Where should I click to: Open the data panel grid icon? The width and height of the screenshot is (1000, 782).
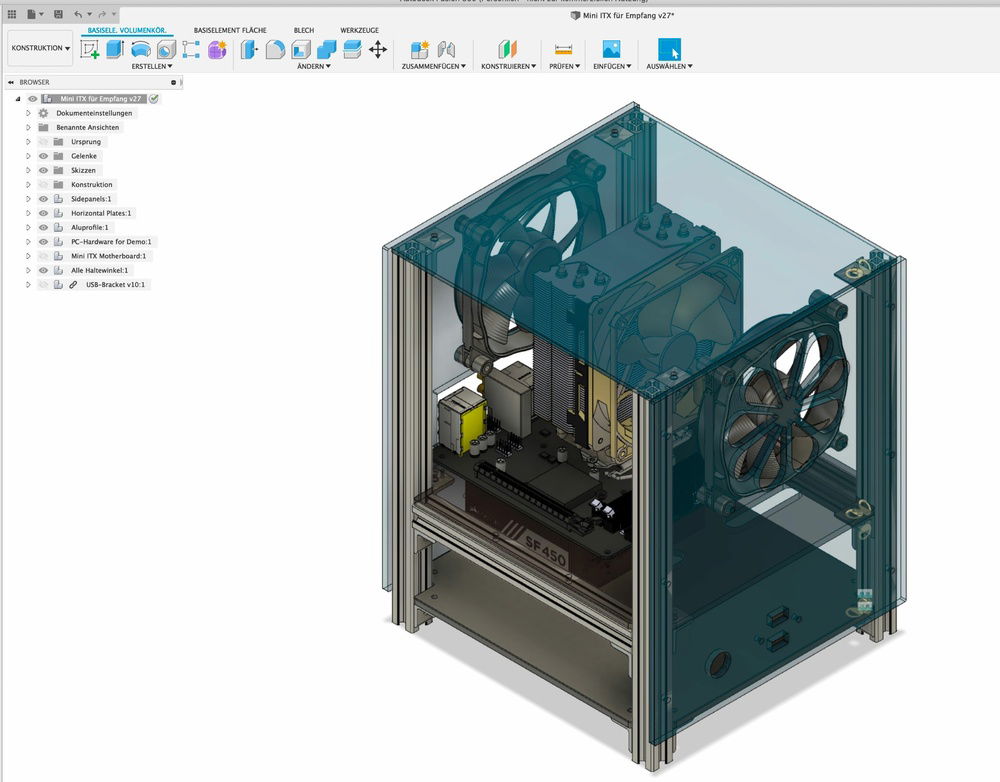[x=12, y=14]
